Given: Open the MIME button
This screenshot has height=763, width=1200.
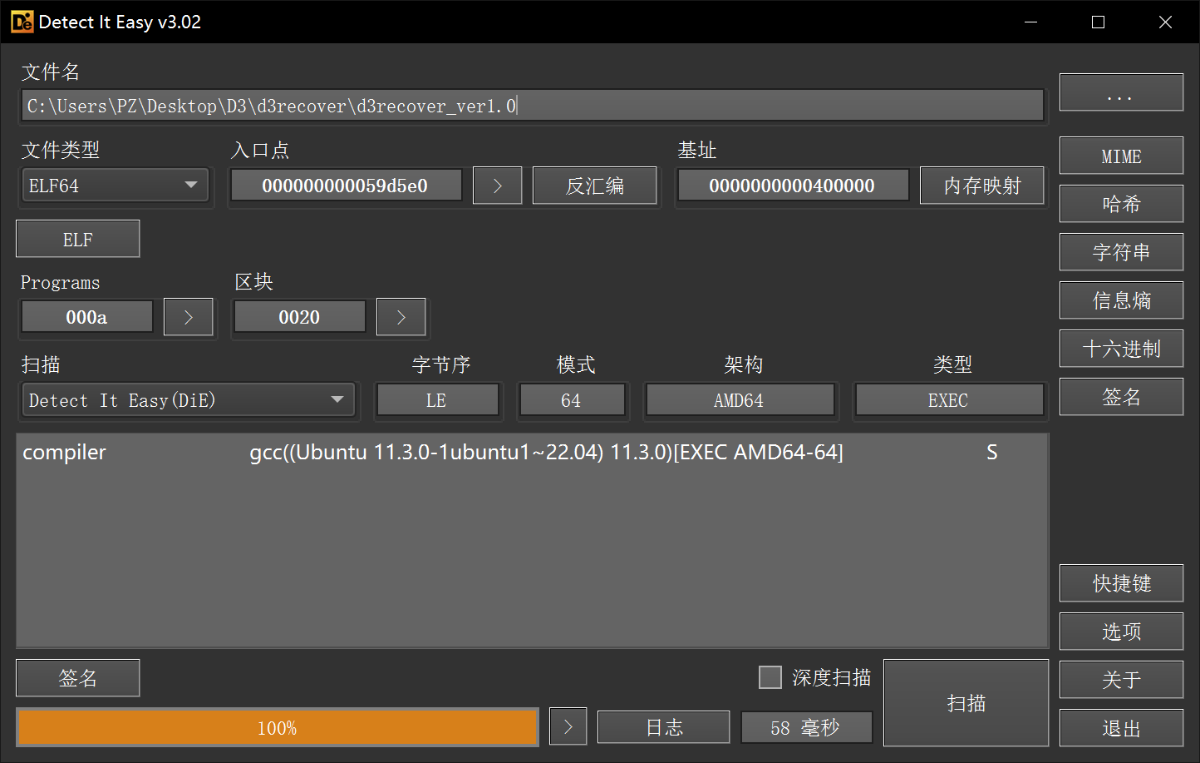Looking at the screenshot, I should 1121,156.
